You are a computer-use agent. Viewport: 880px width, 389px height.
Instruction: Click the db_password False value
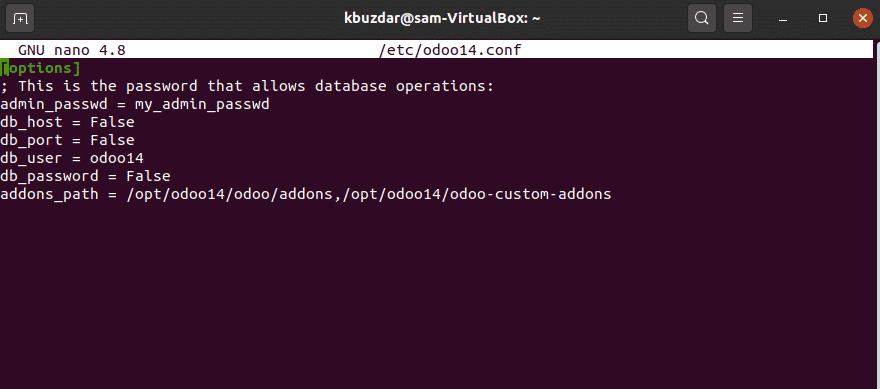coord(148,176)
